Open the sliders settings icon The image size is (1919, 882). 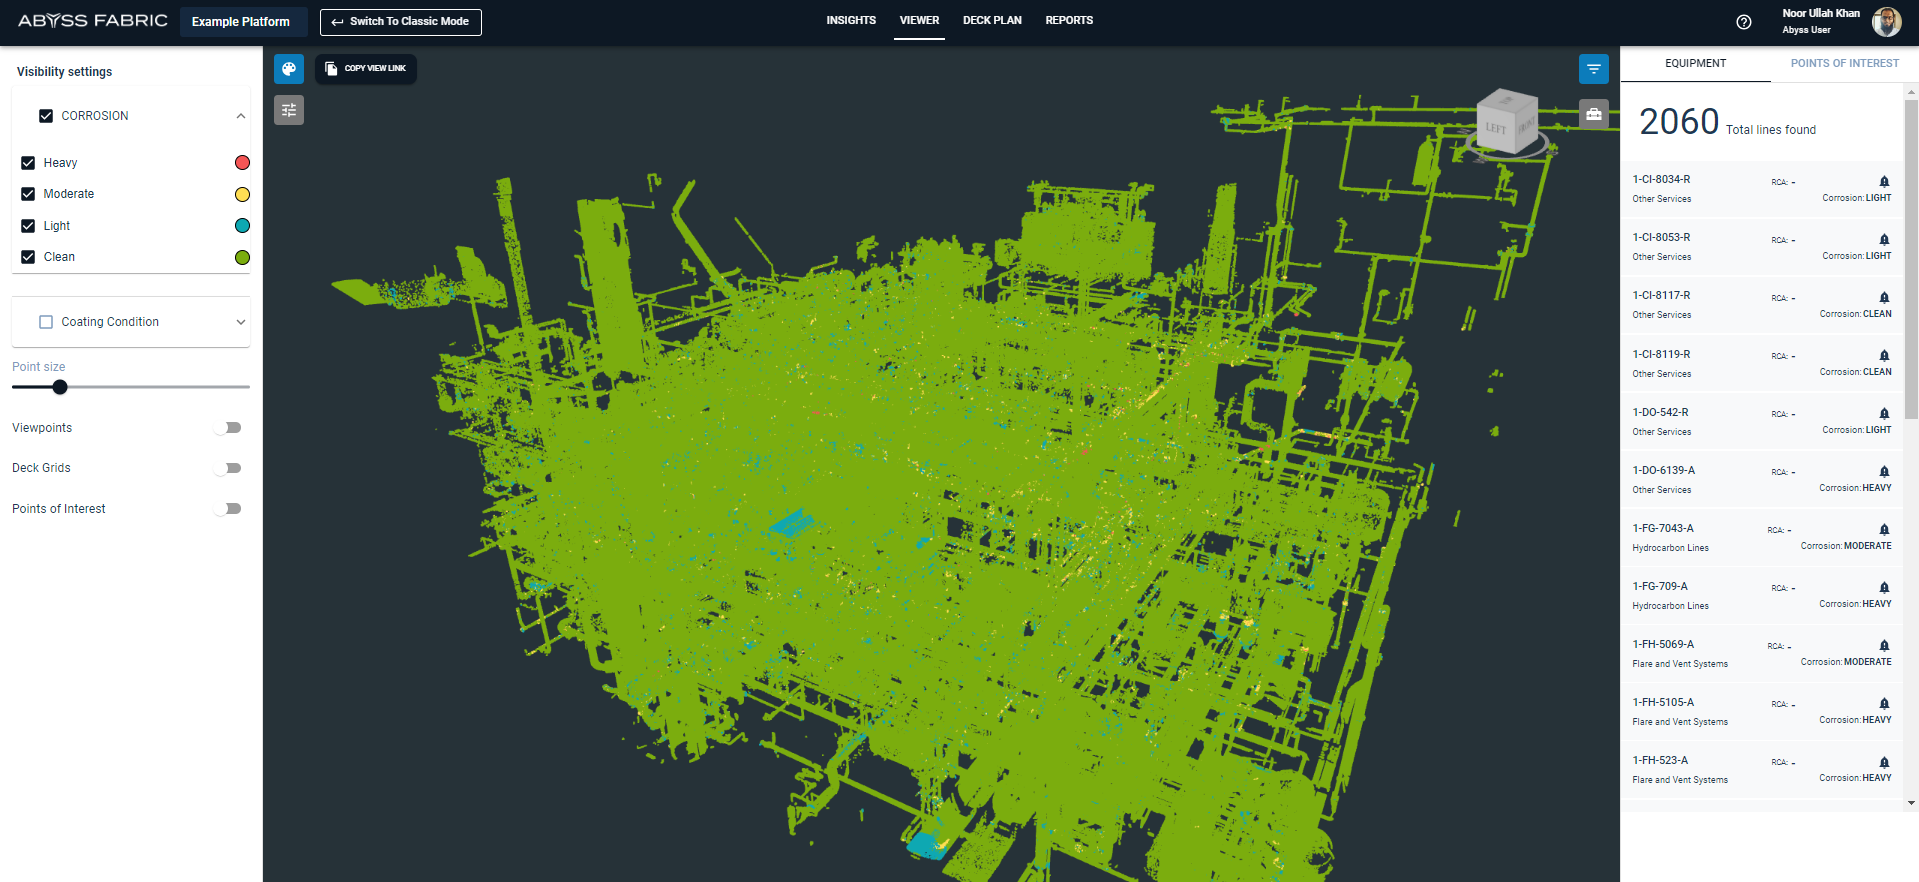click(x=289, y=110)
